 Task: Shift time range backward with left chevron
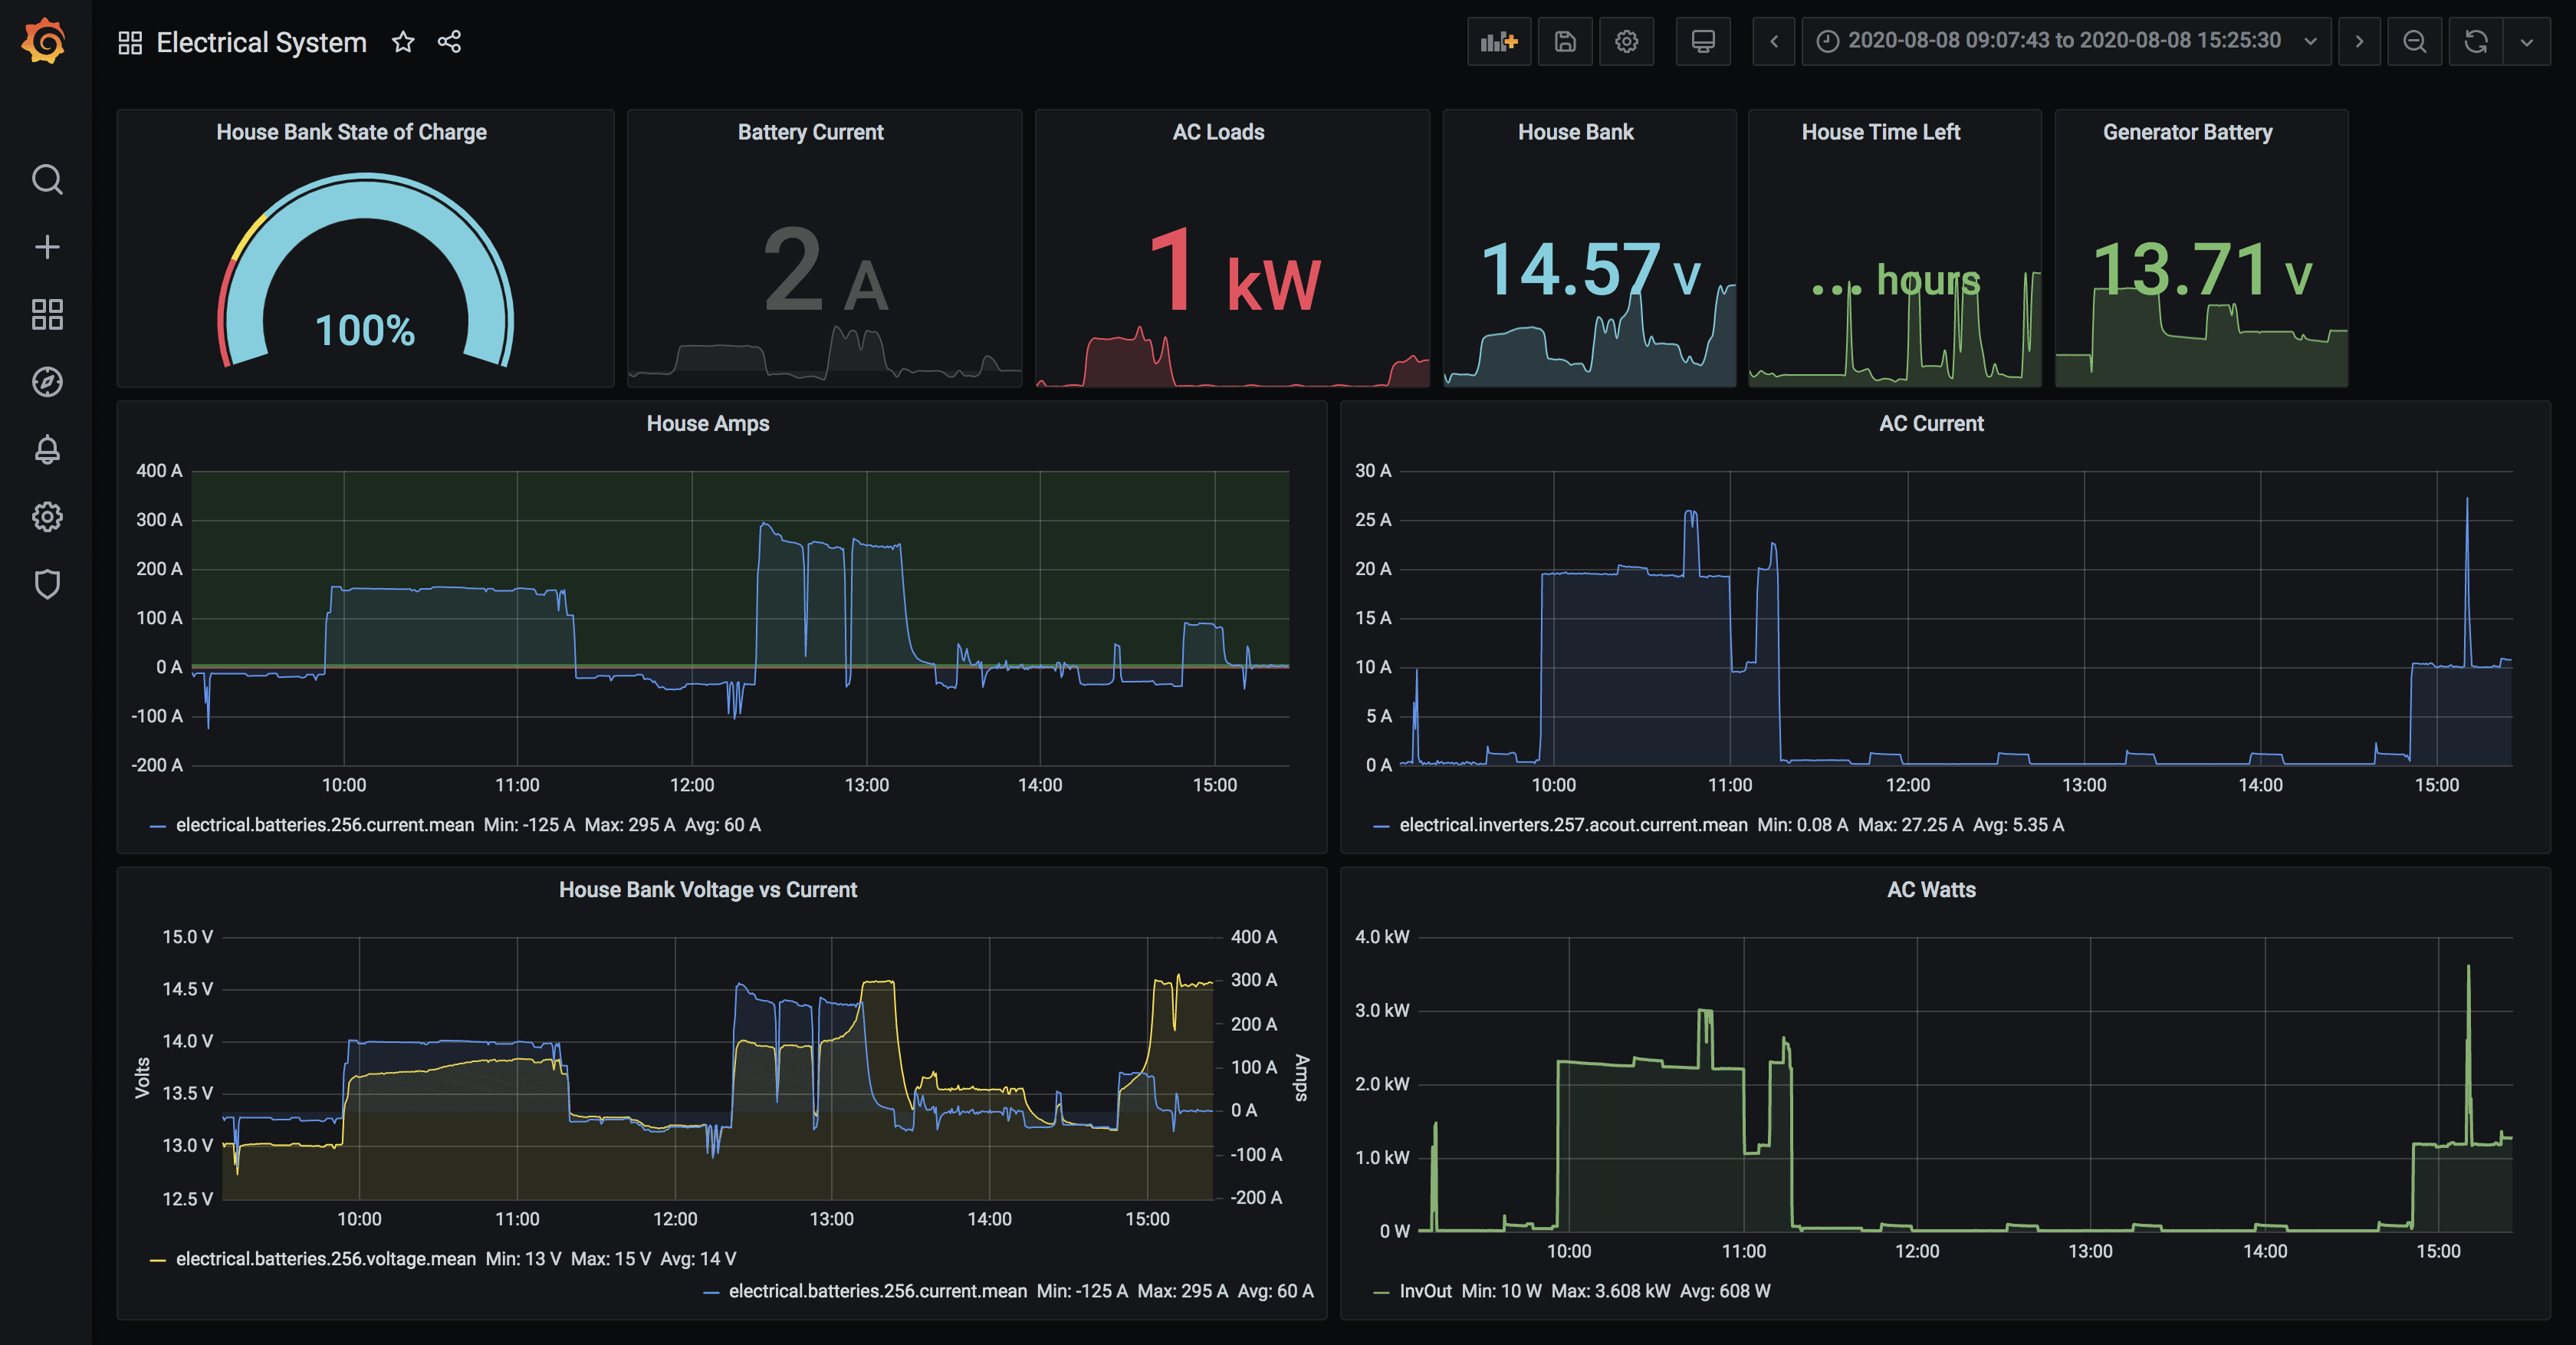1773,42
